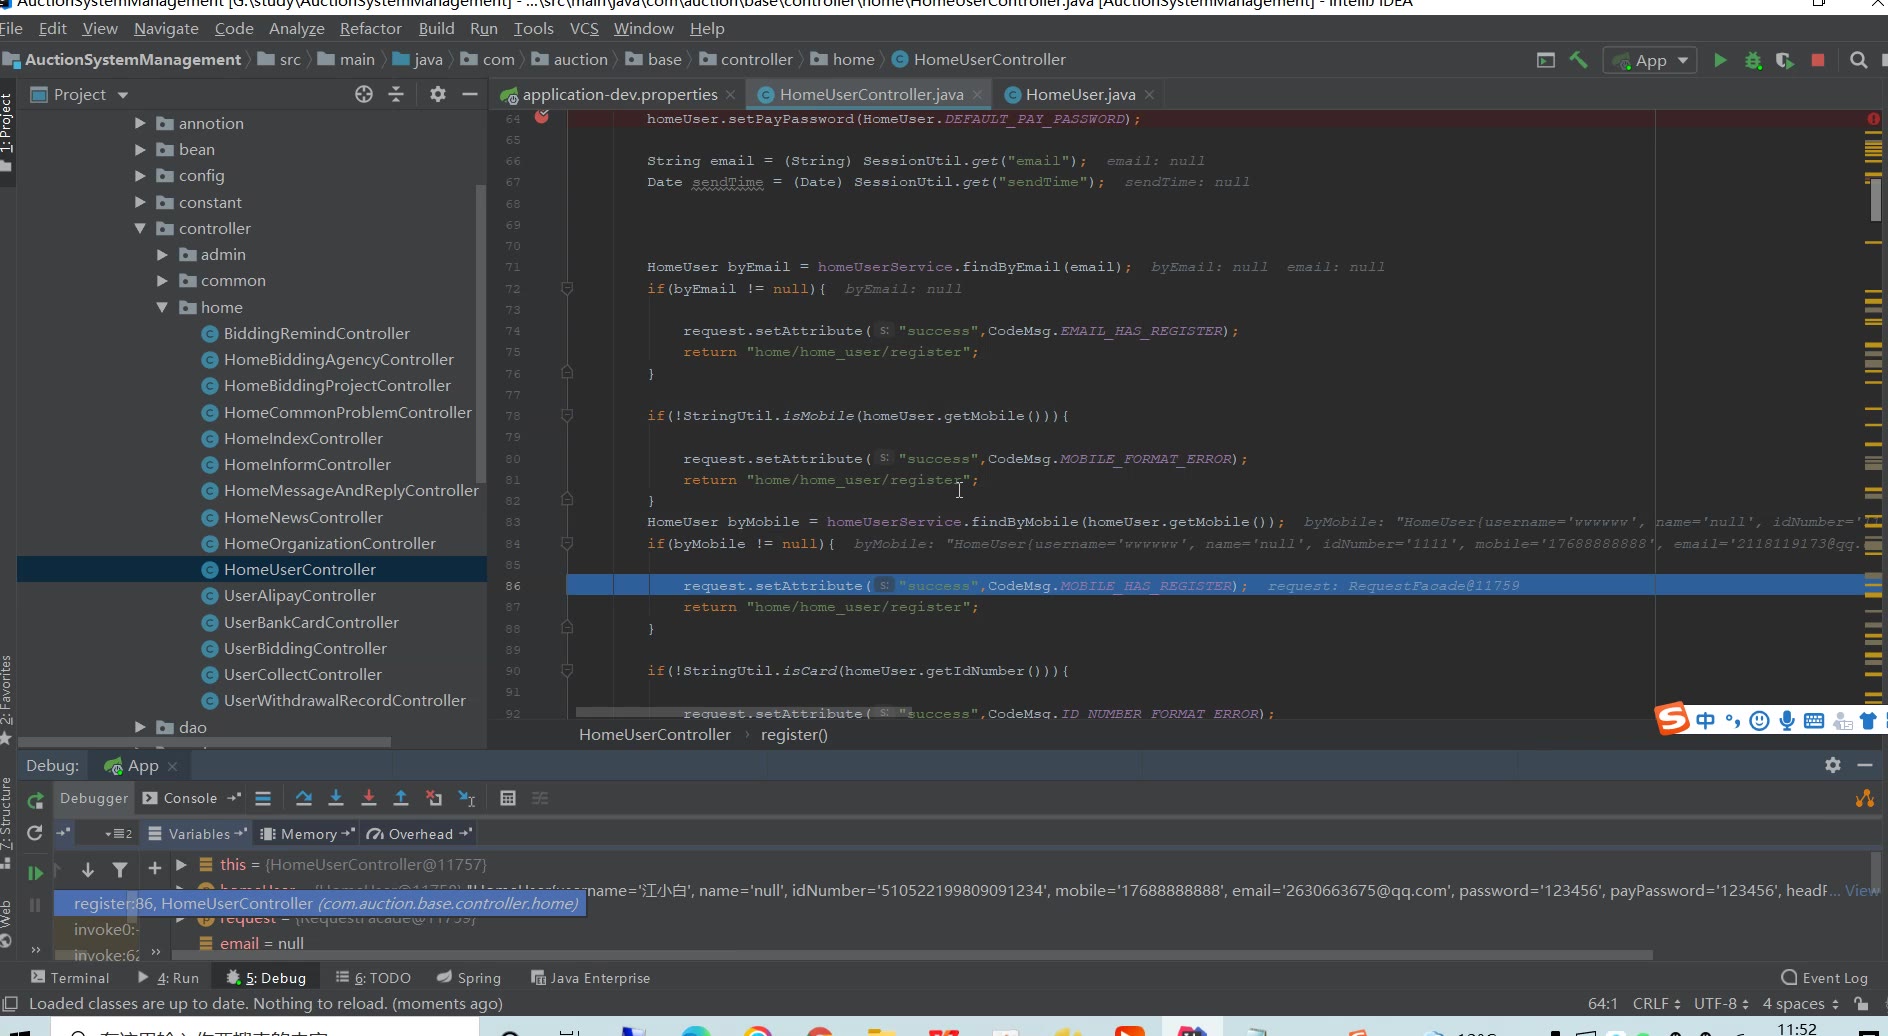Screen dimensions: 1888x1036
Task: Open the Refactor menu
Action: point(370,29)
